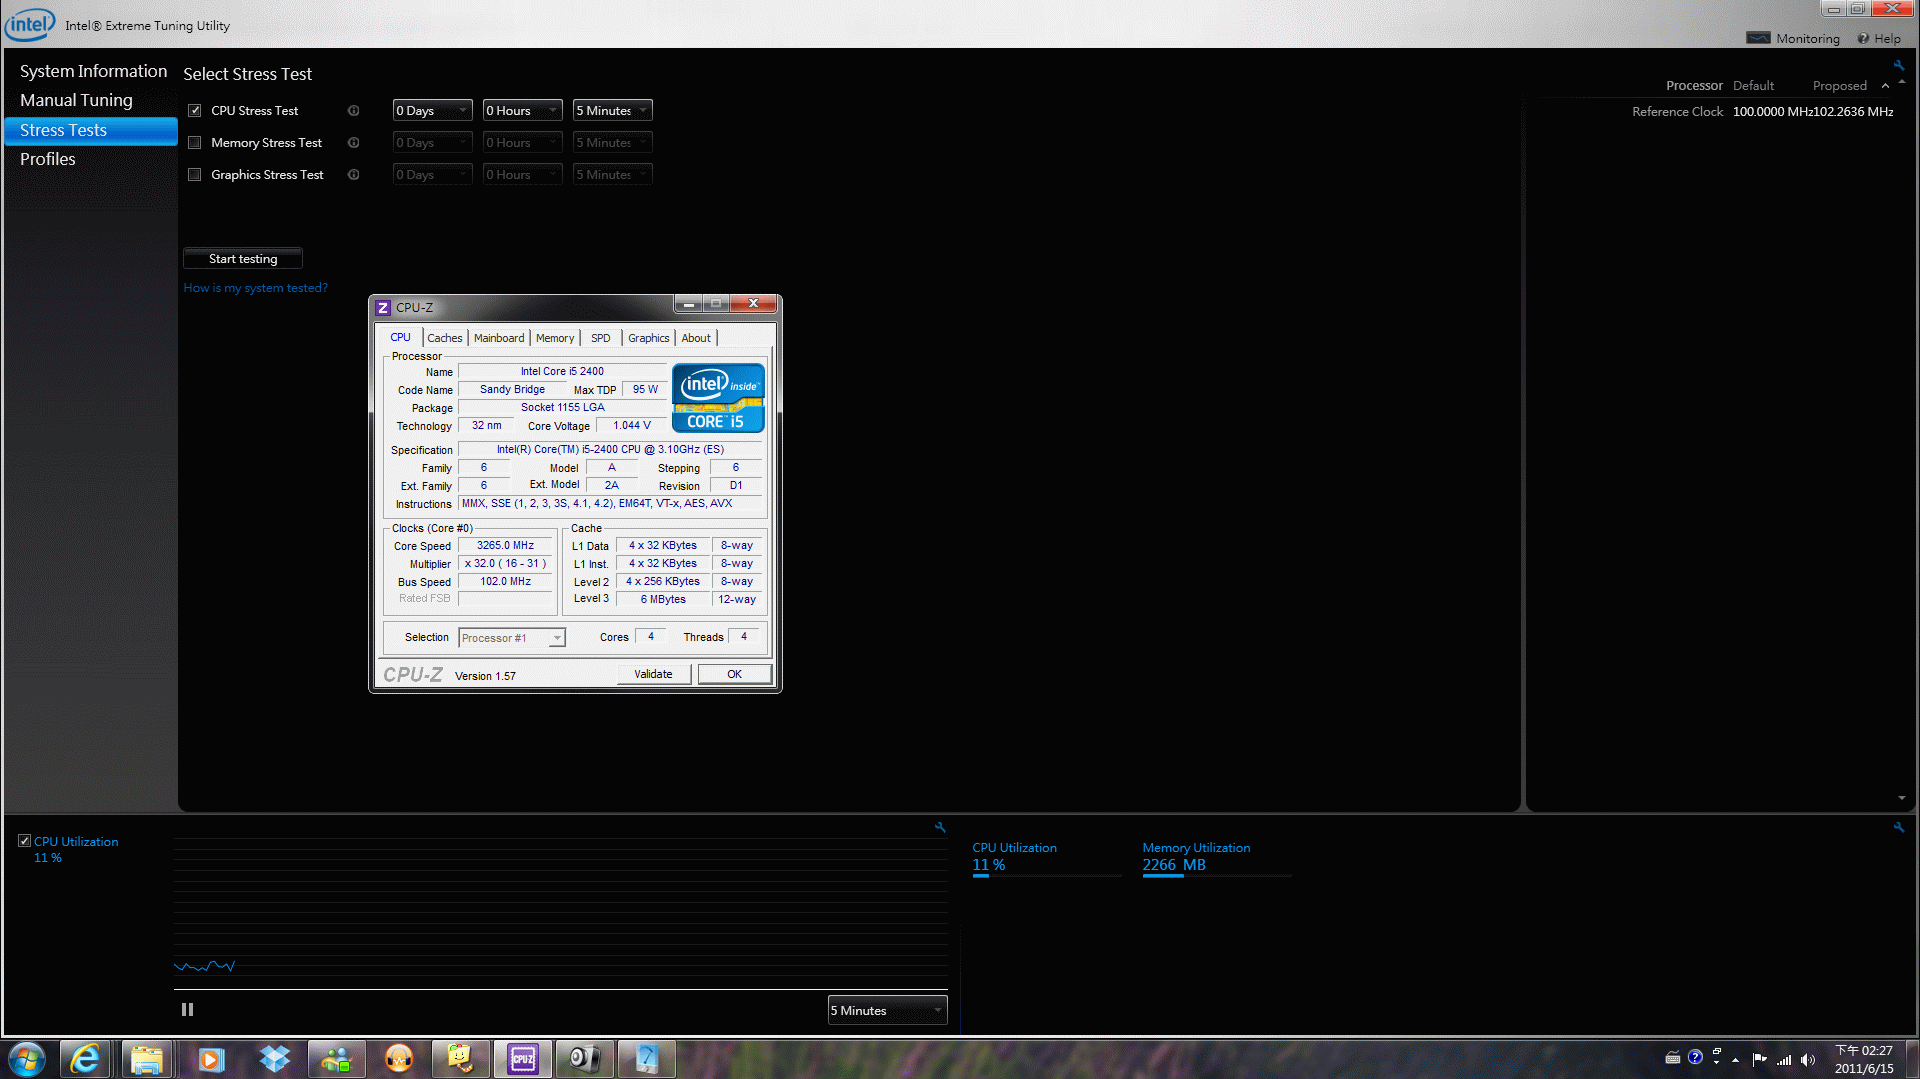This screenshot has width=1920, height=1079.
Task: Enable the Graphics Stress Test checkbox
Action: (x=195, y=175)
